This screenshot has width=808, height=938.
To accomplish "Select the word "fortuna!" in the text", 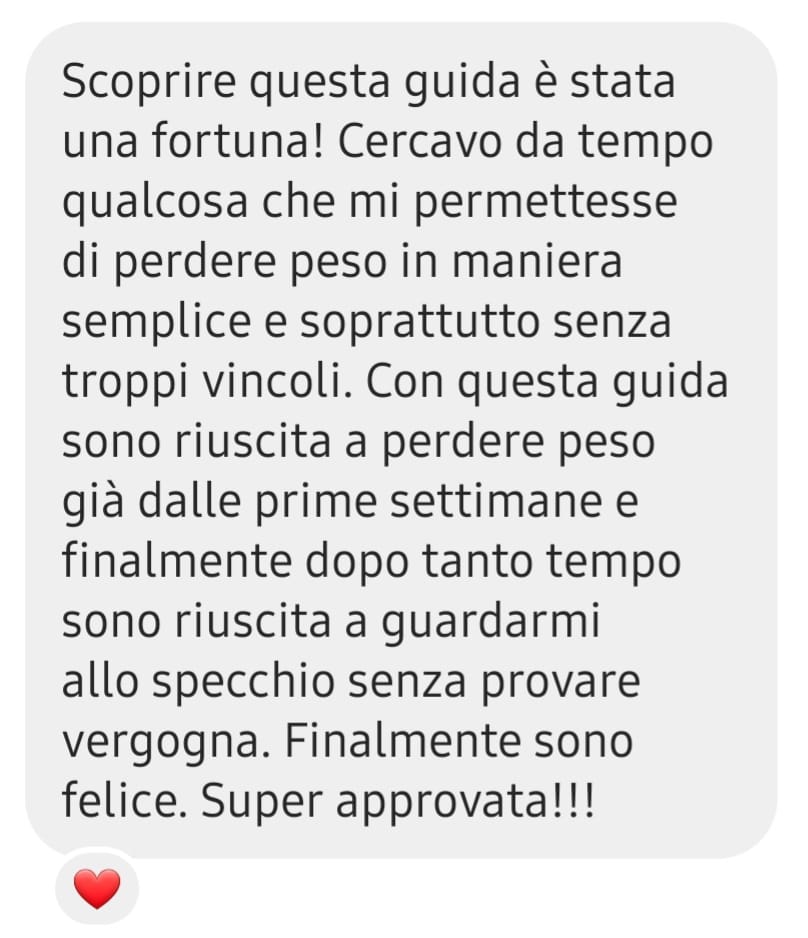I will pos(238,141).
